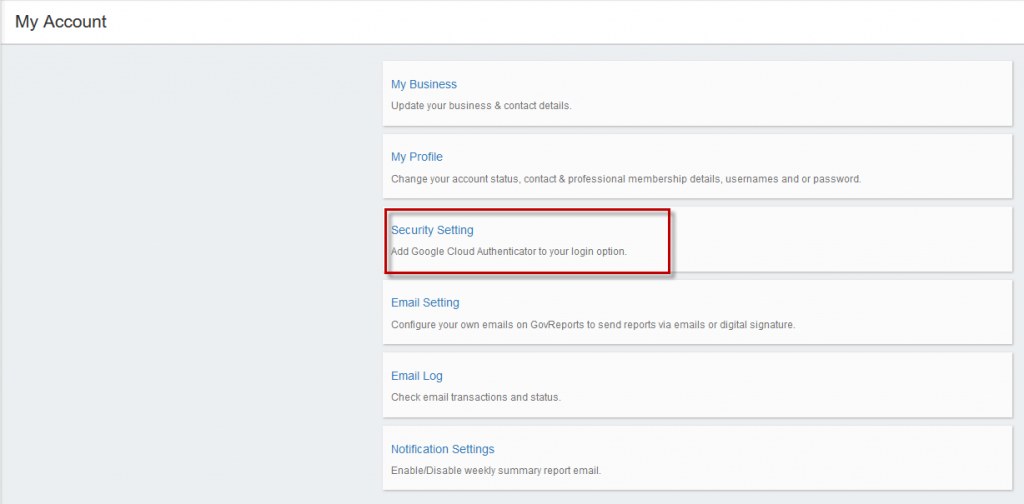Click 'Enable/Disable weekly summary report email.' text

(496, 470)
